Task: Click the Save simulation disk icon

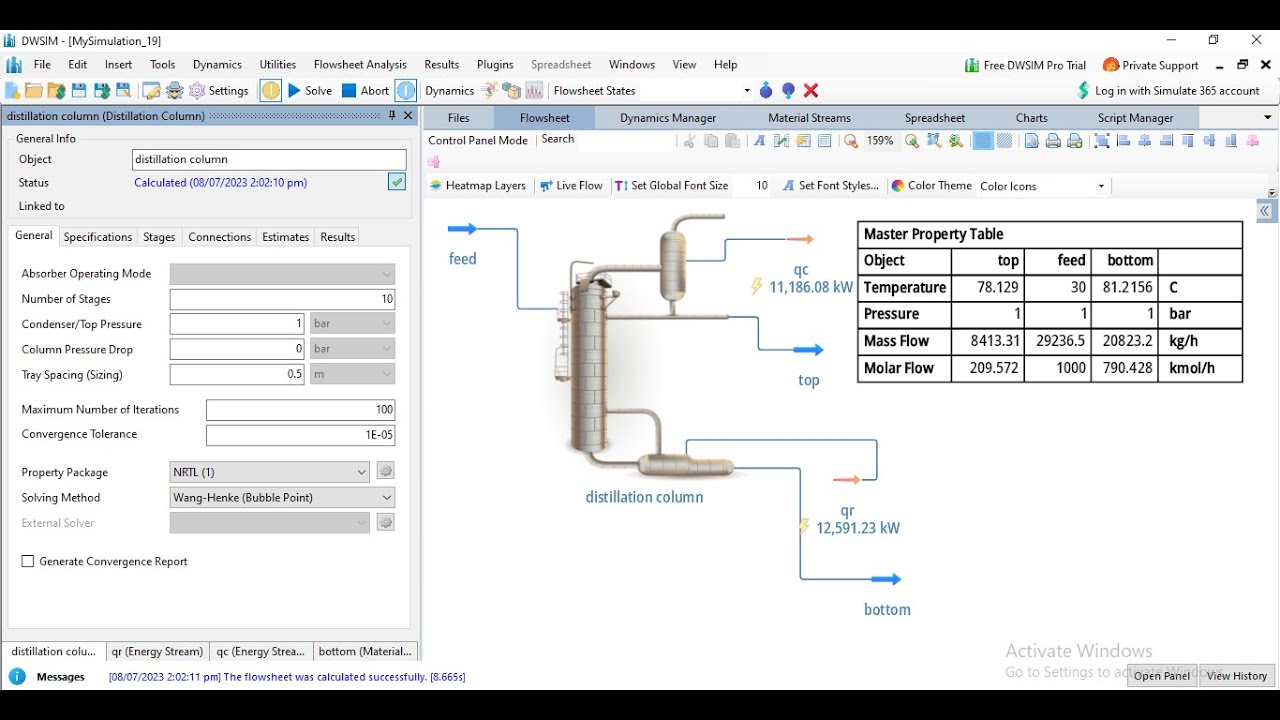Action: pos(79,91)
